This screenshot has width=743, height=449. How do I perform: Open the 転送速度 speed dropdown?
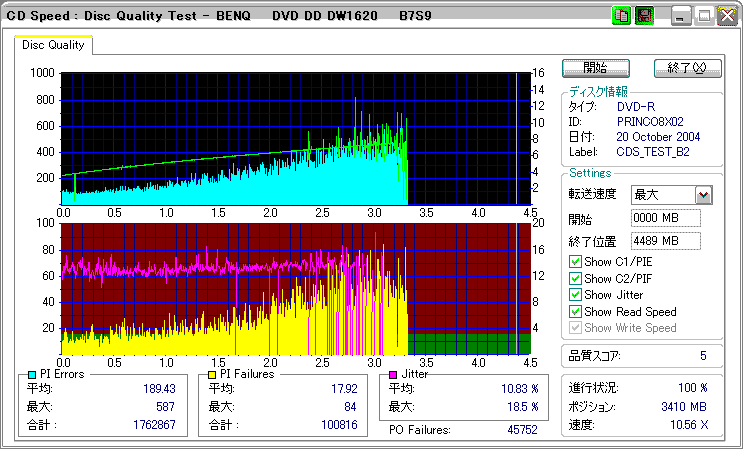click(703, 195)
